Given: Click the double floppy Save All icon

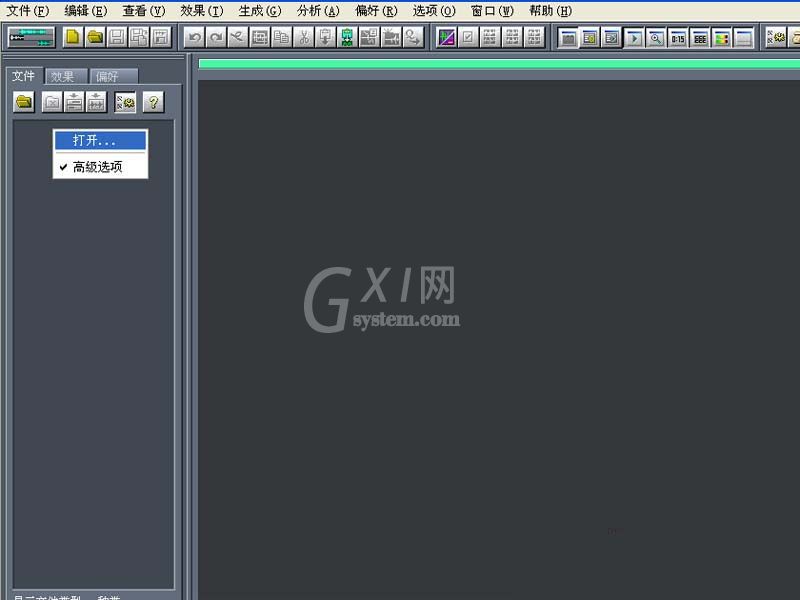Looking at the screenshot, I should pyautogui.click(x=139, y=37).
